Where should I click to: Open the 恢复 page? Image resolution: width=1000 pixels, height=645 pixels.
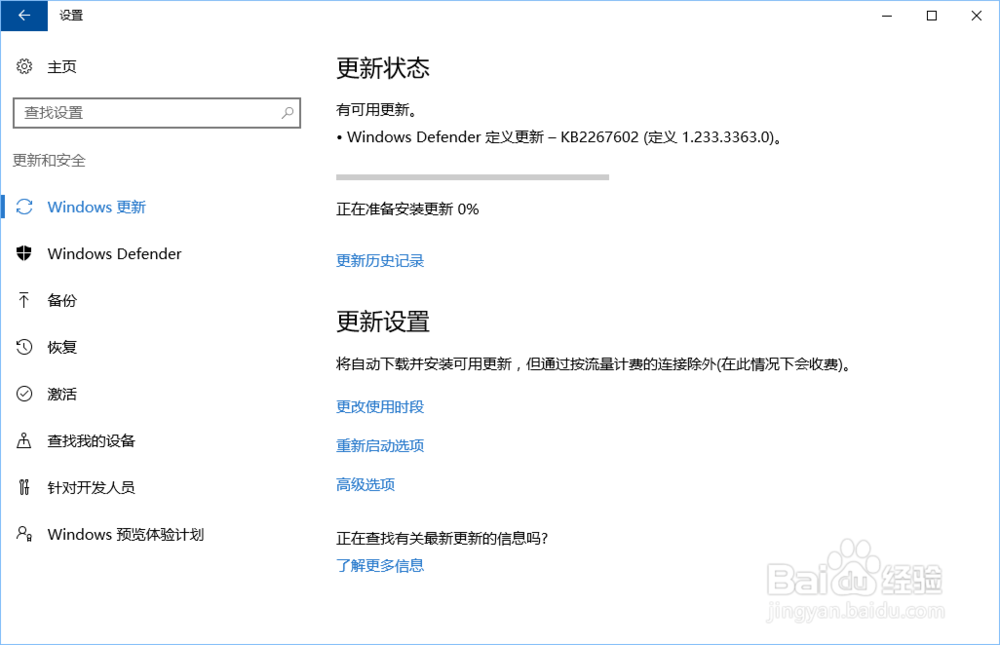tap(62, 347)
